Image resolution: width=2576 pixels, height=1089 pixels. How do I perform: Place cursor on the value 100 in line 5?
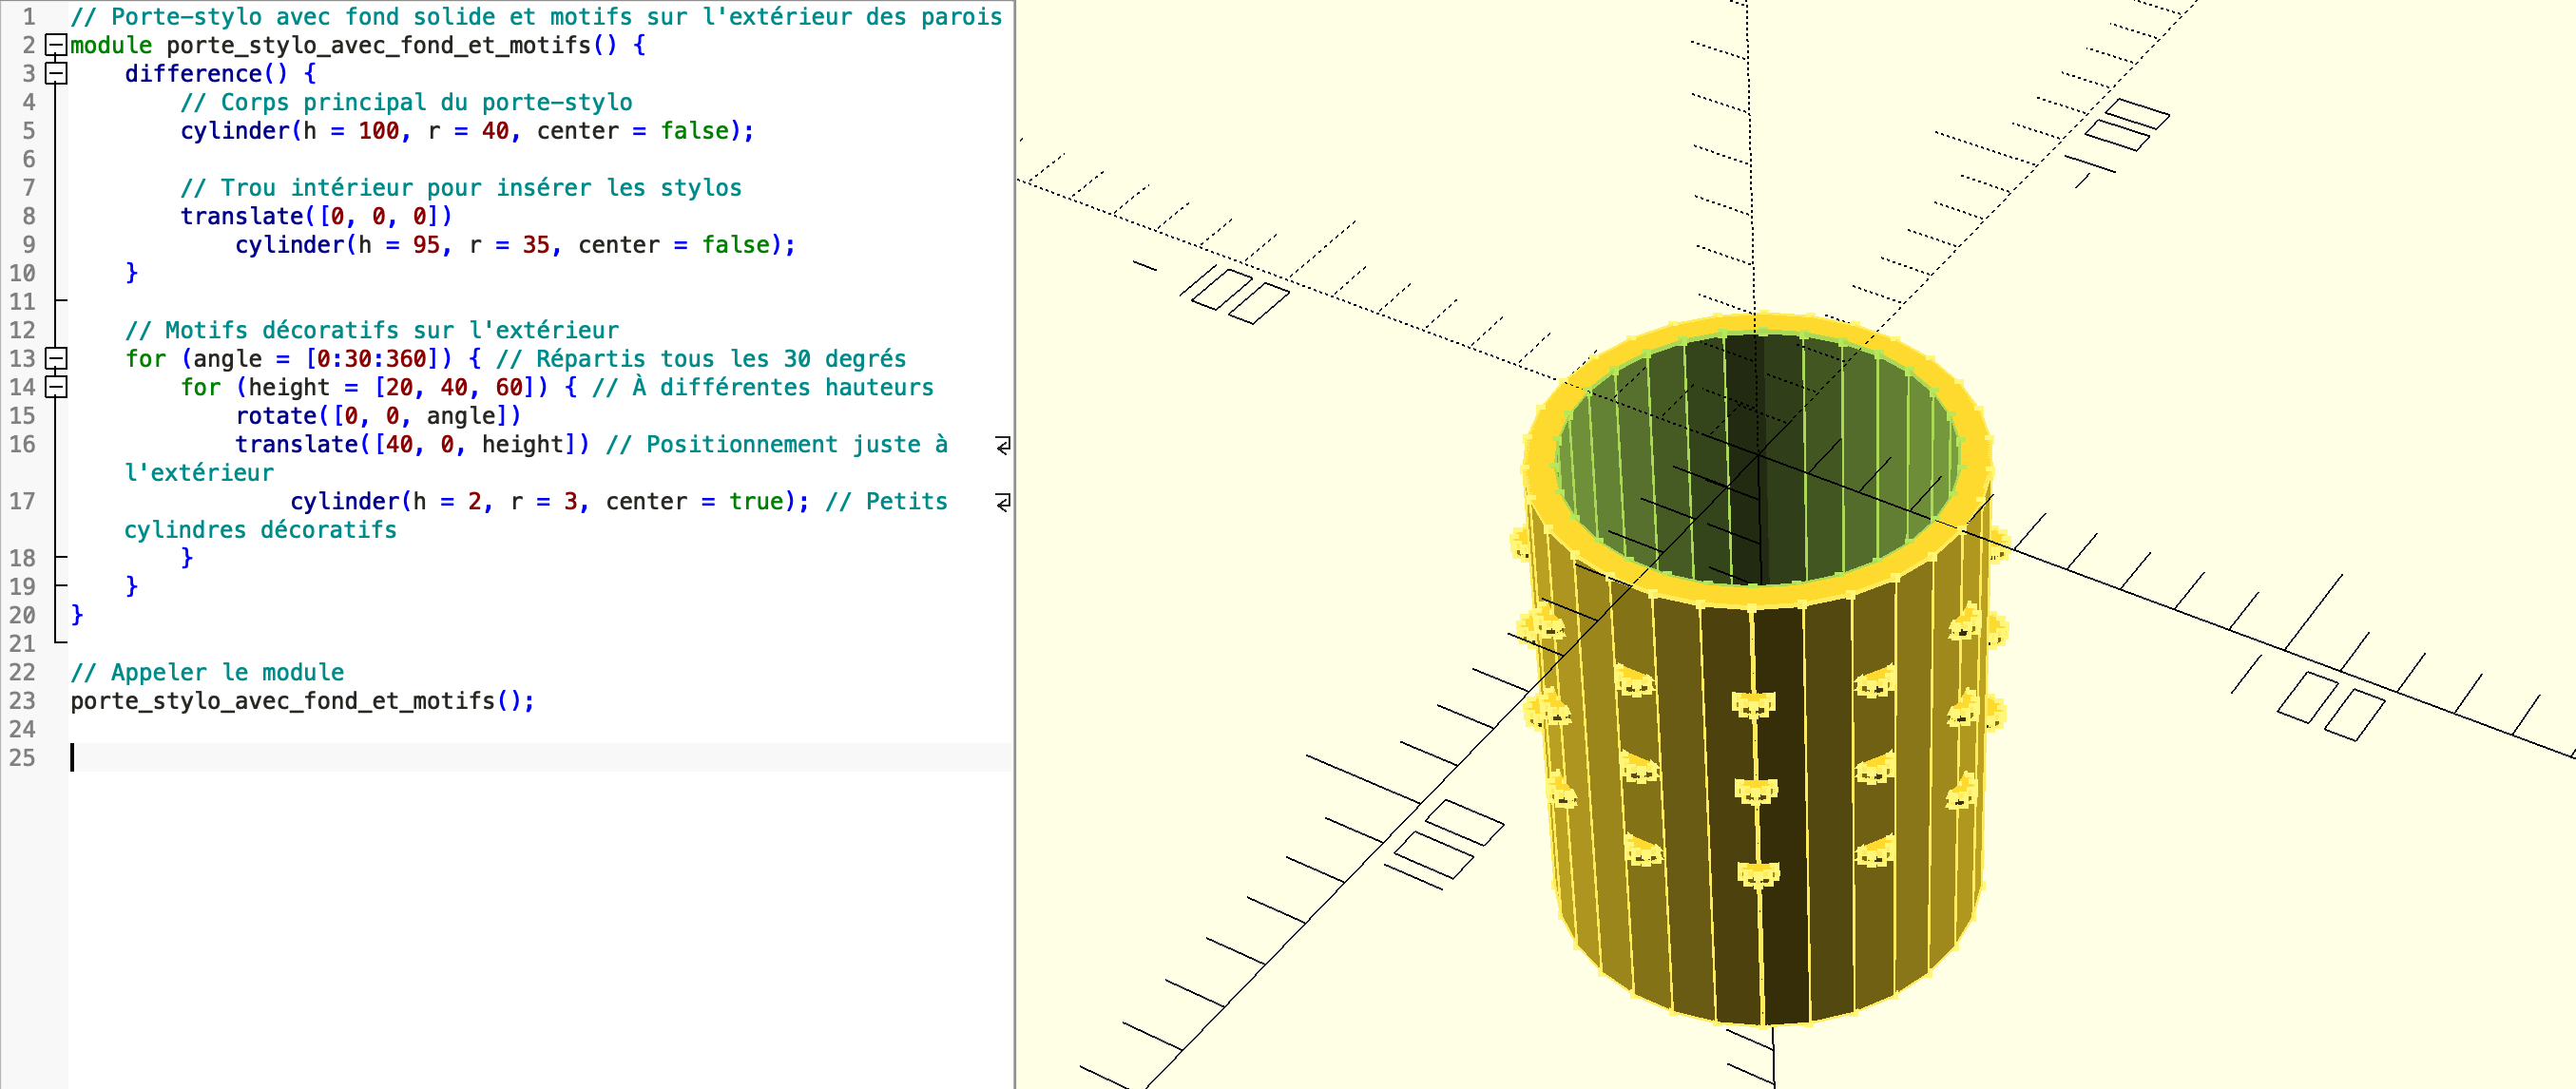point(379,131)
